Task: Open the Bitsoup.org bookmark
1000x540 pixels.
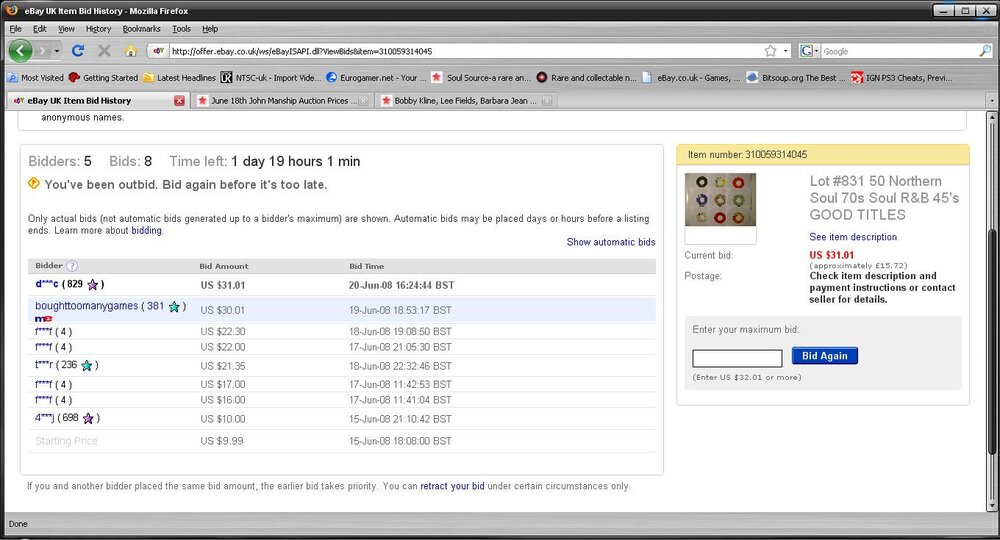Action: point(796,78)
